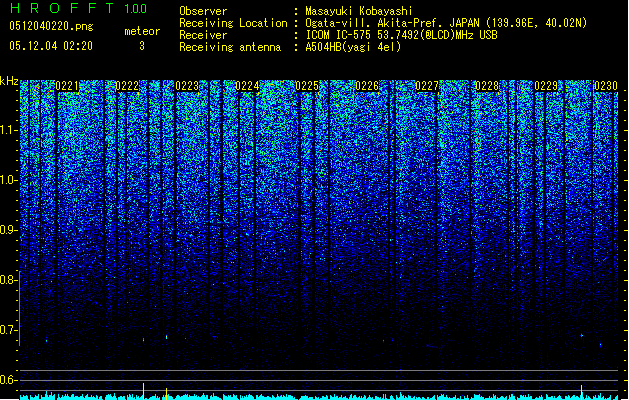Select the 0226 time marker
The height and width of the screenshot is (400, 629).
click(x=367, y=86)
